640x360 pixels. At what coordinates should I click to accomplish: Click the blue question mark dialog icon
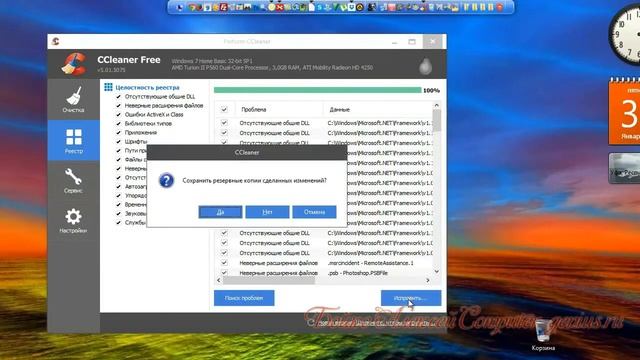coord(167,180)
